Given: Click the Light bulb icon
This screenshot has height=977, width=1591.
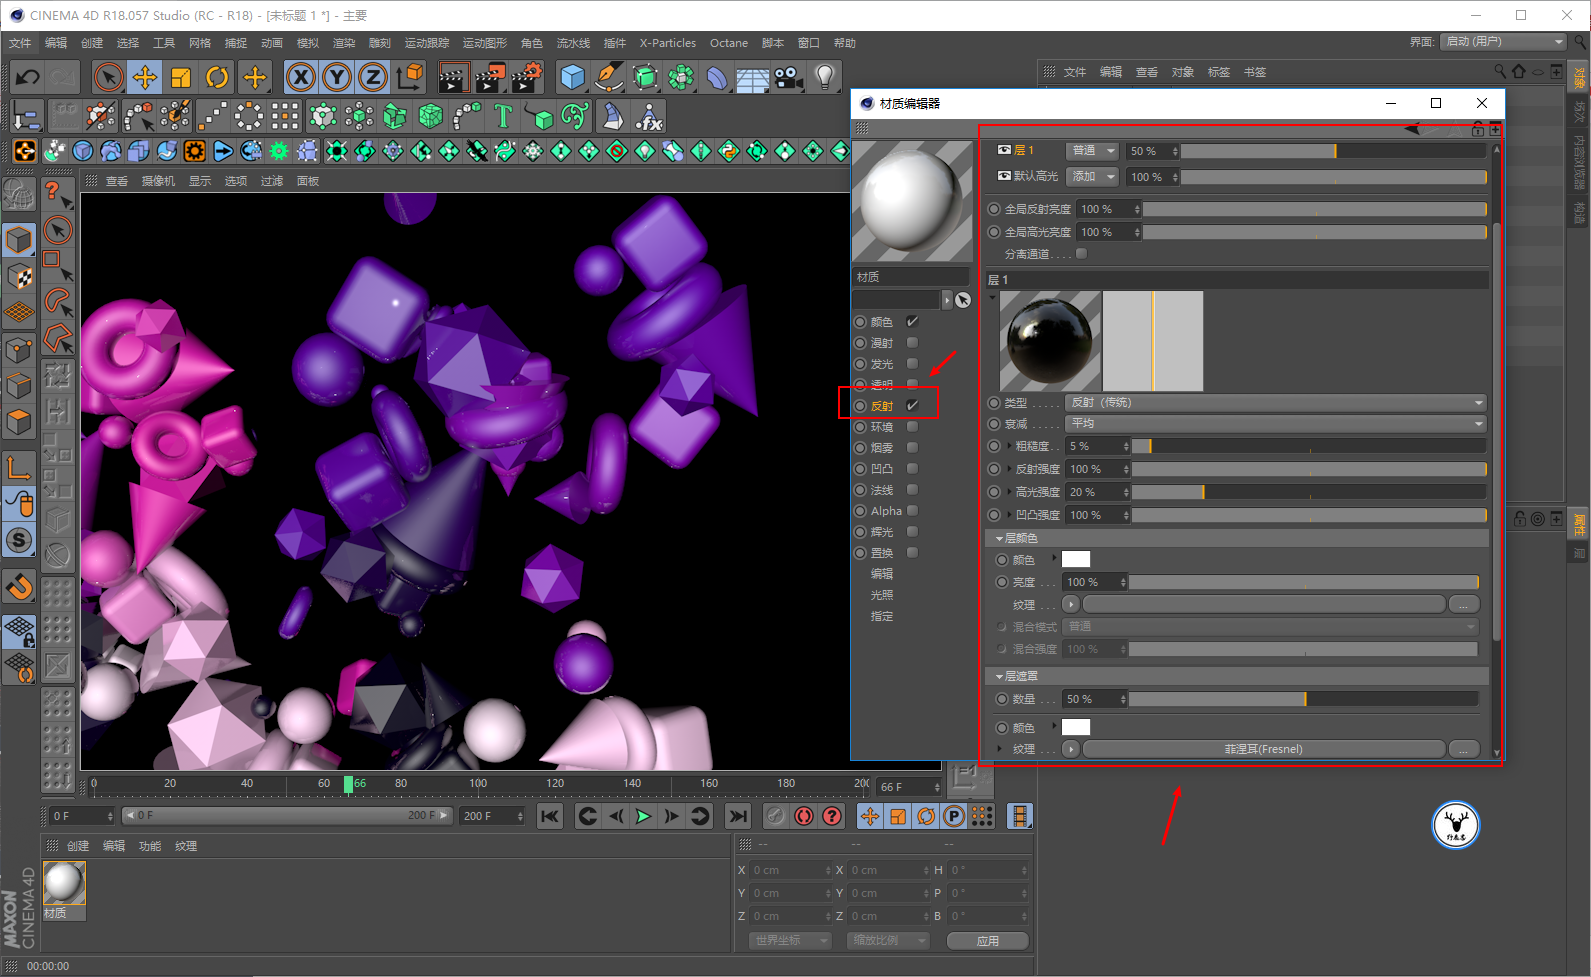Looking at the screenshot, I should [824, 77].
